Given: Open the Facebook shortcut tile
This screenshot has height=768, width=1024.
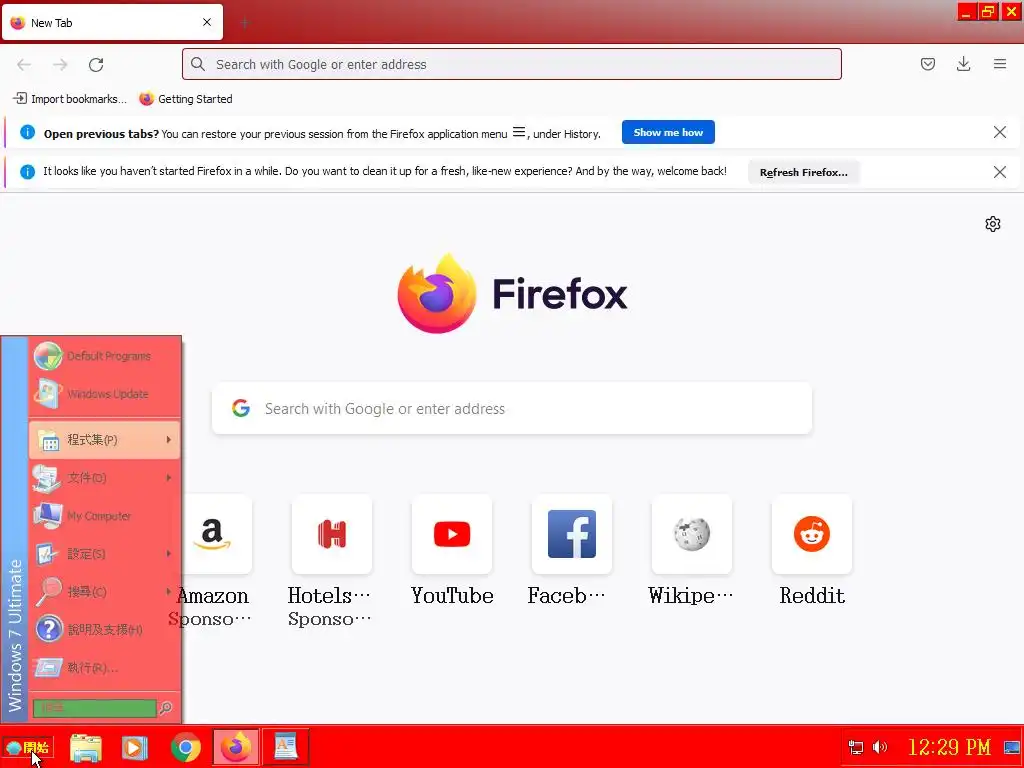Looking at the screenshot, I should click(571, 534).
